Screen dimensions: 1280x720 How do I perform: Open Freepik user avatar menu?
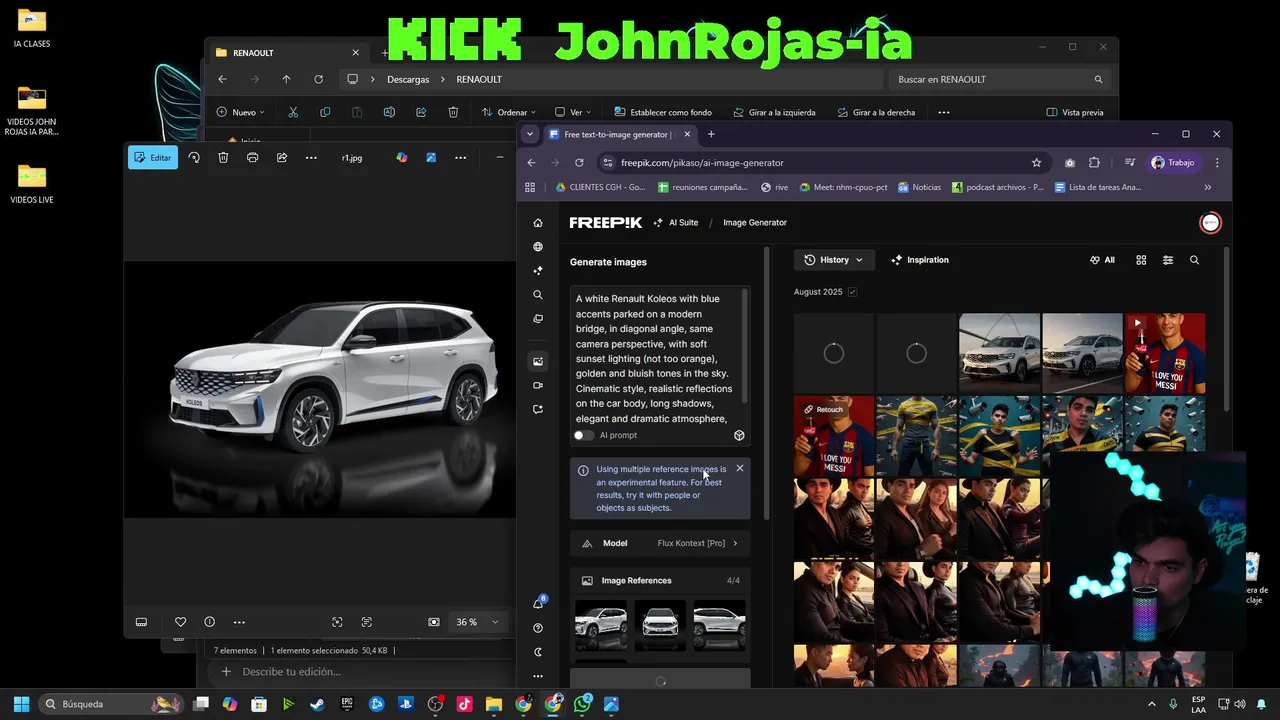coord(1210,223)
